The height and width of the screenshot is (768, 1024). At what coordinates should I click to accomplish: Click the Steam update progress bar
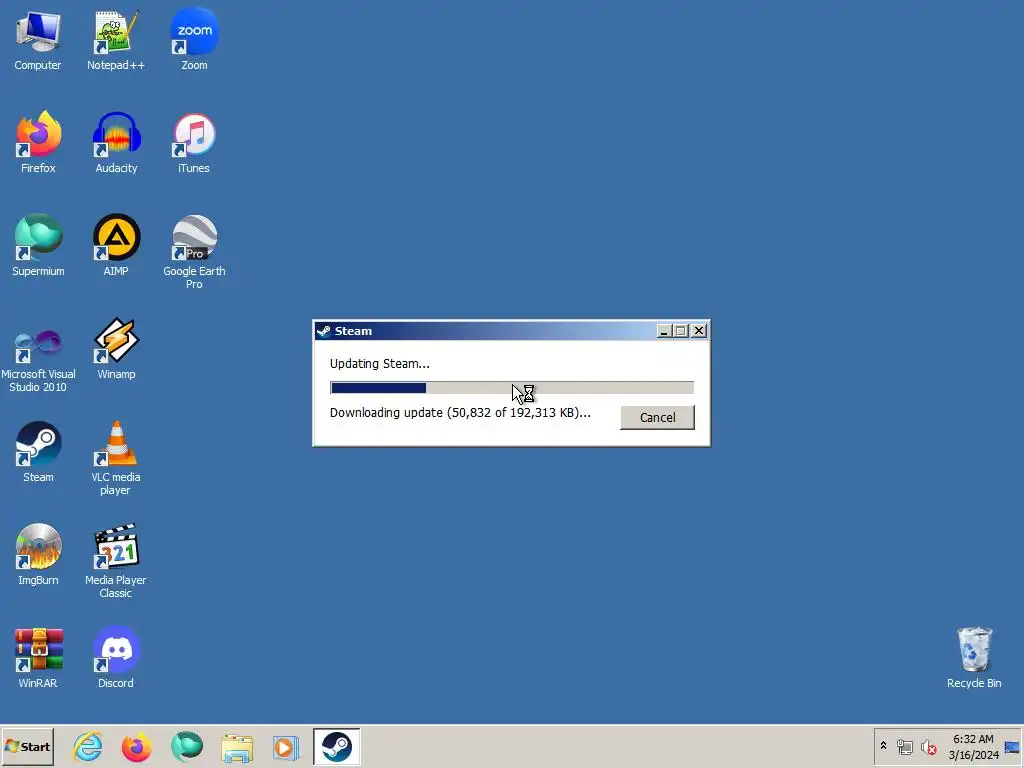[x=512, y=388]
